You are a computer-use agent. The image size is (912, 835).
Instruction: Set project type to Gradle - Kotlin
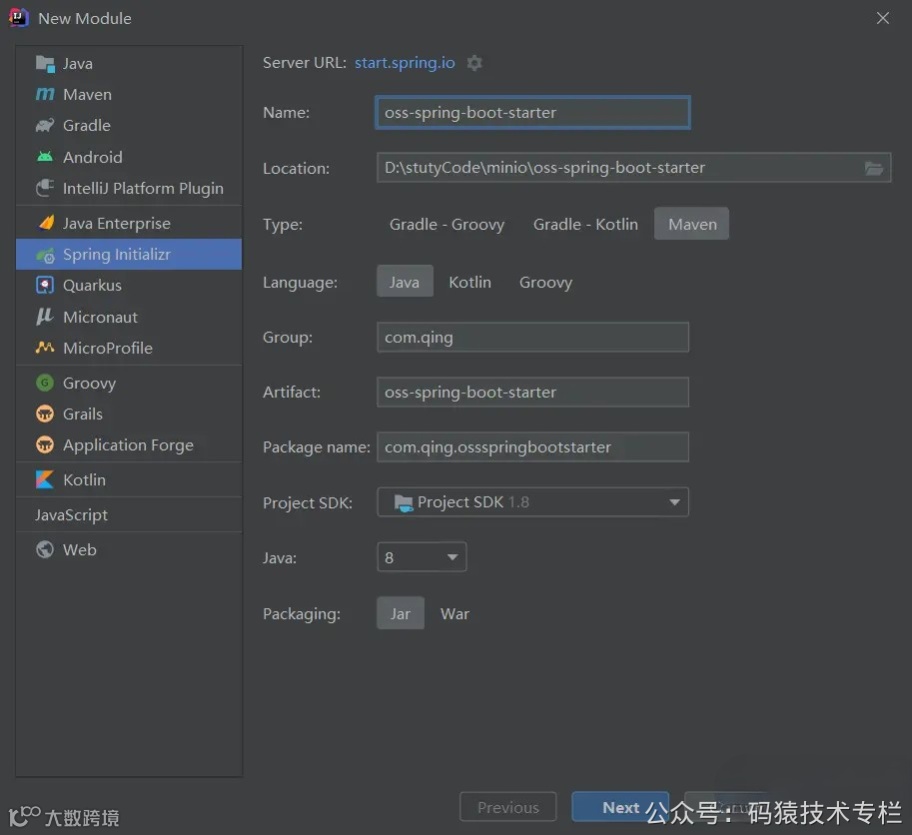pyautogui.click(x=585, y=224)
